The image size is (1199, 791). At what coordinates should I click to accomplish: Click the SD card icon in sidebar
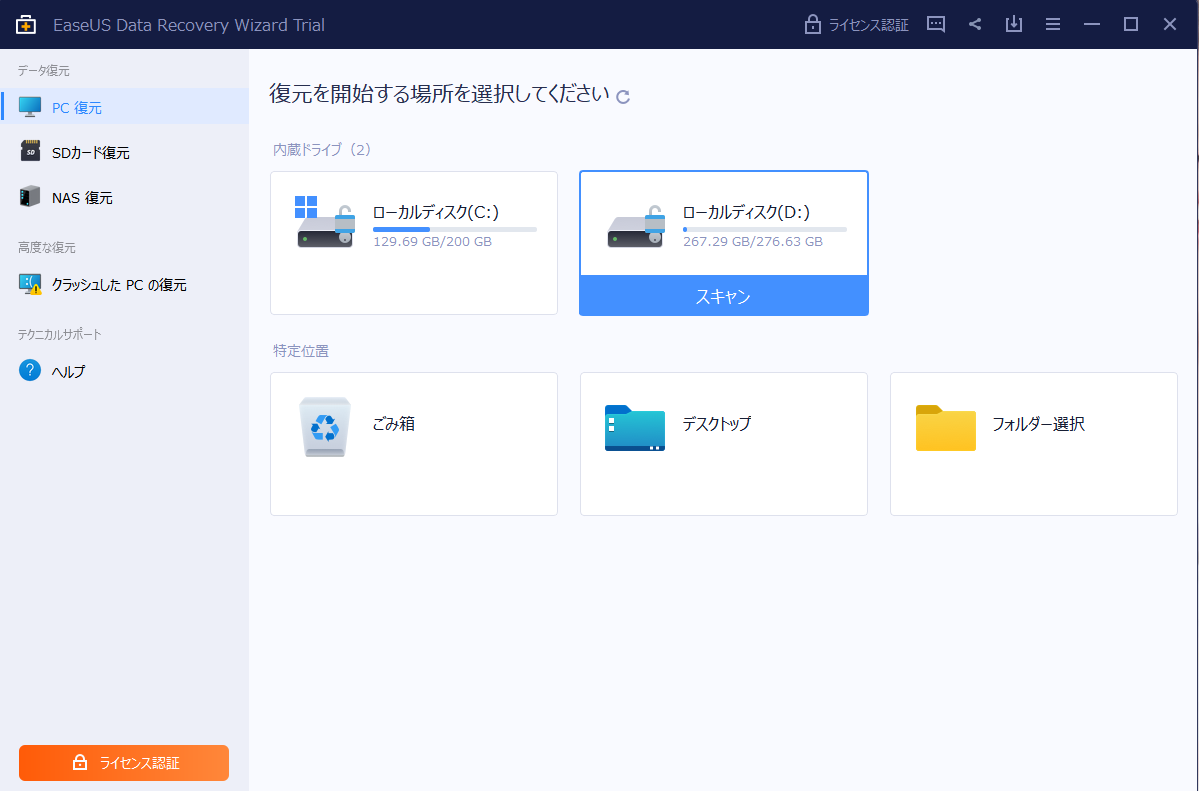pos(30,151)
